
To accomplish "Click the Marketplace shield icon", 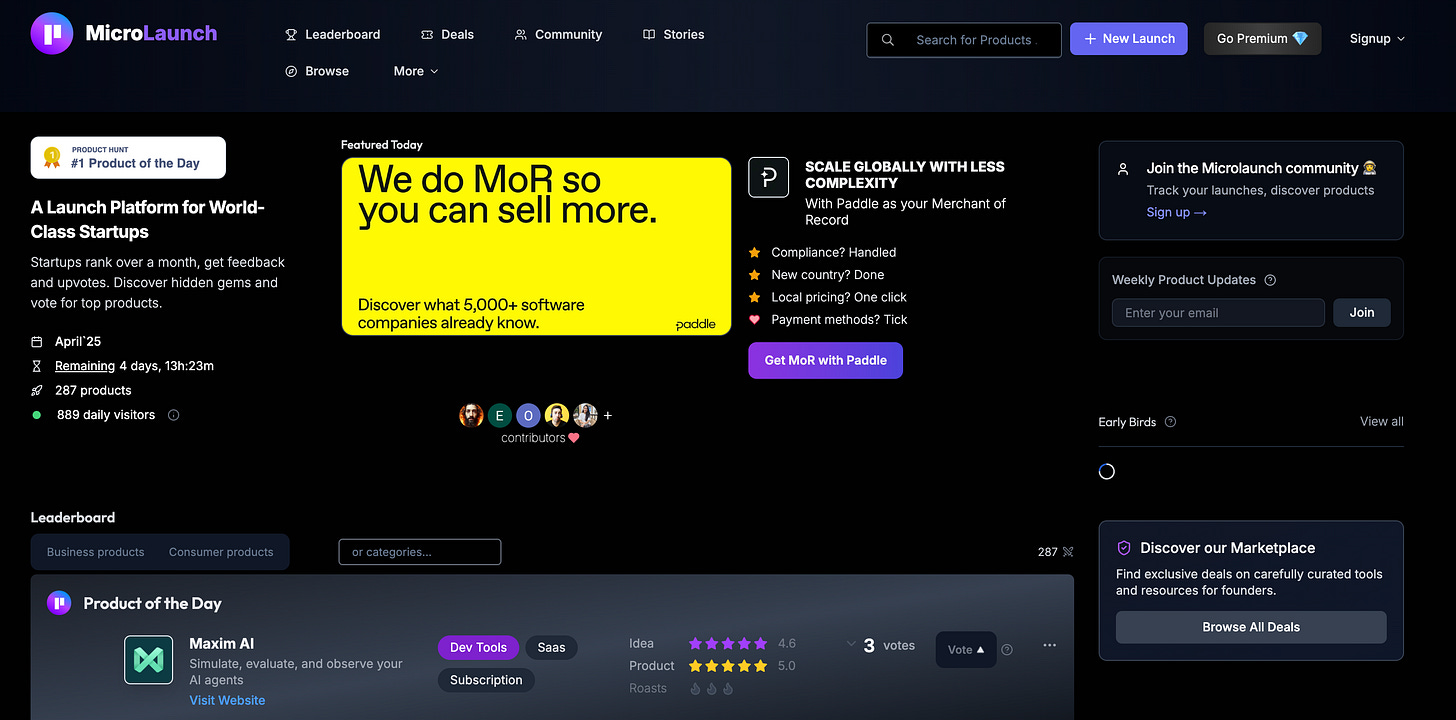I will click(x=1124, y=548).
